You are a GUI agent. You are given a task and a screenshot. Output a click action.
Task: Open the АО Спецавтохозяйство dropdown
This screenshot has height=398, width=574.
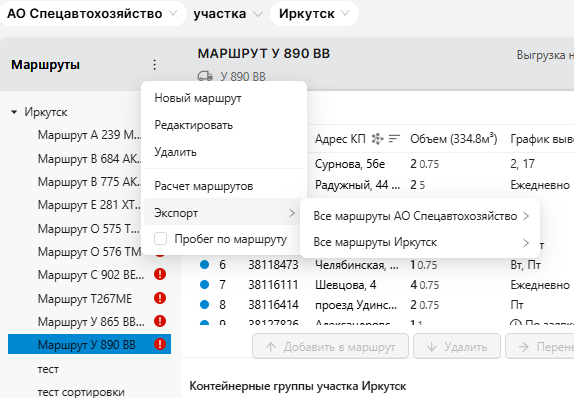pos(92,14)
